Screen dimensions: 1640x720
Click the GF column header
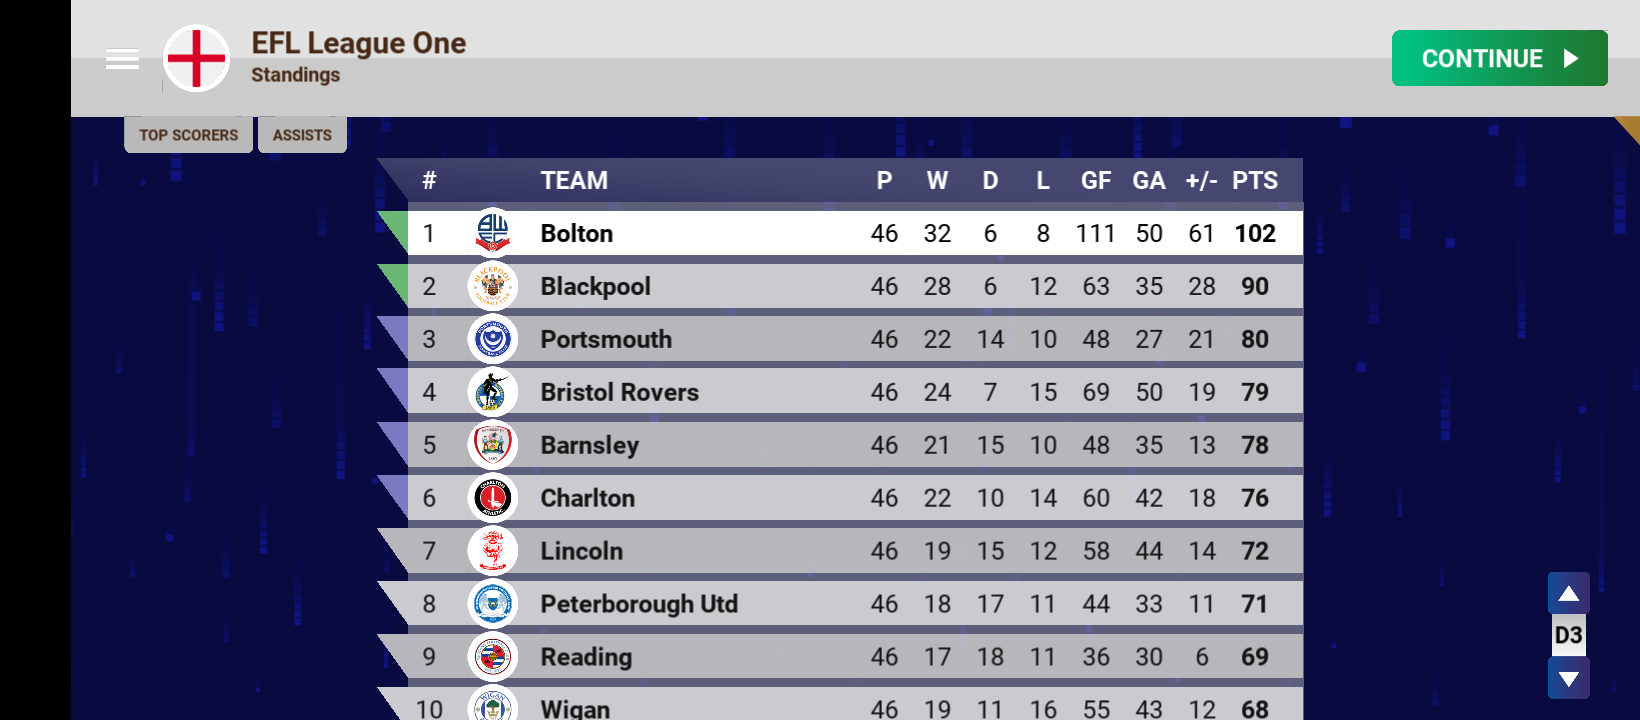[1095, 181]
